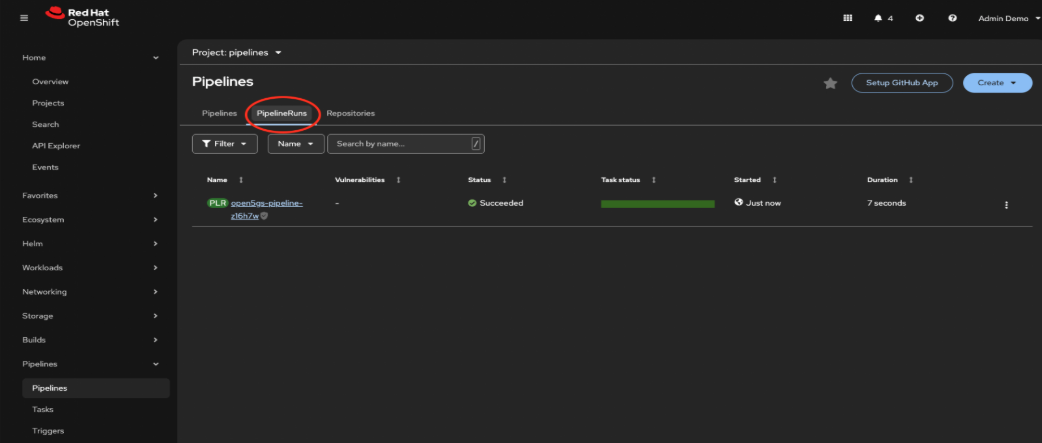Click the Setup GitHub App button
This screenshot has width=1042, height=443.
[901, 83]
